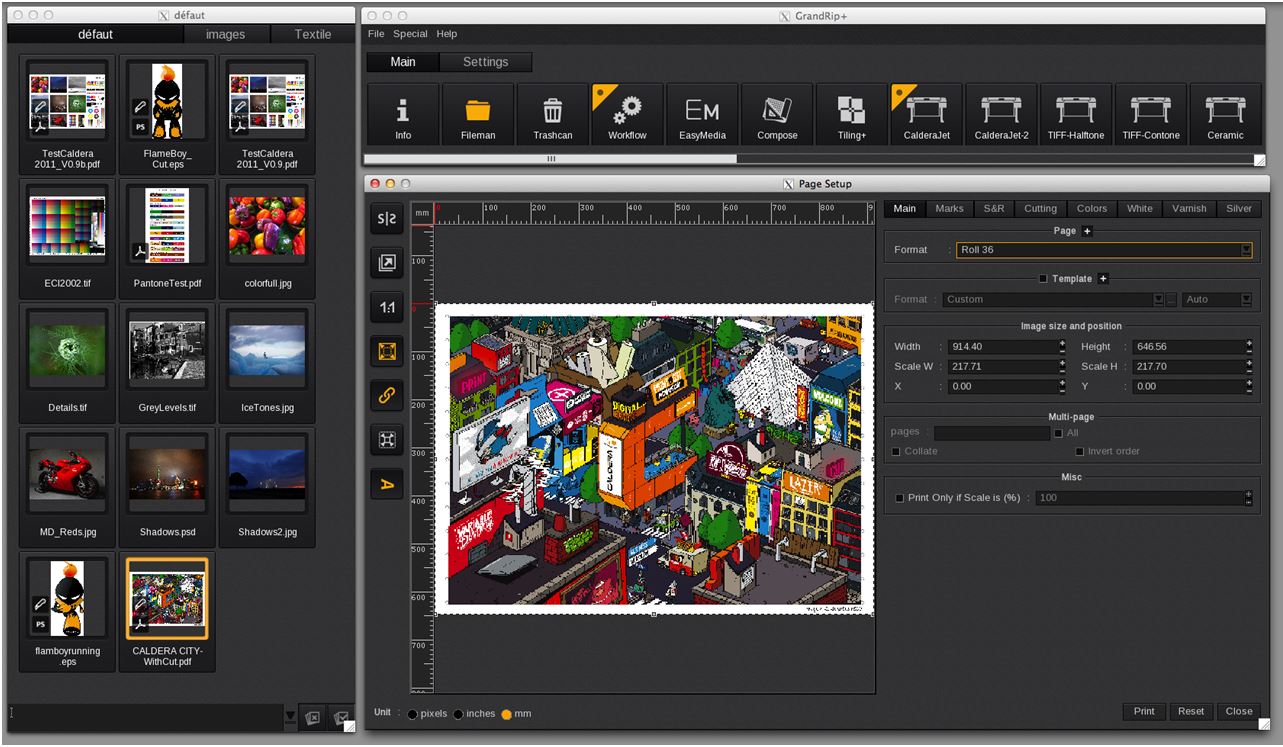The width and height of the screenshot is (1283, 747).
Task: Click the scale link icon
Action: tap(387, 395)
